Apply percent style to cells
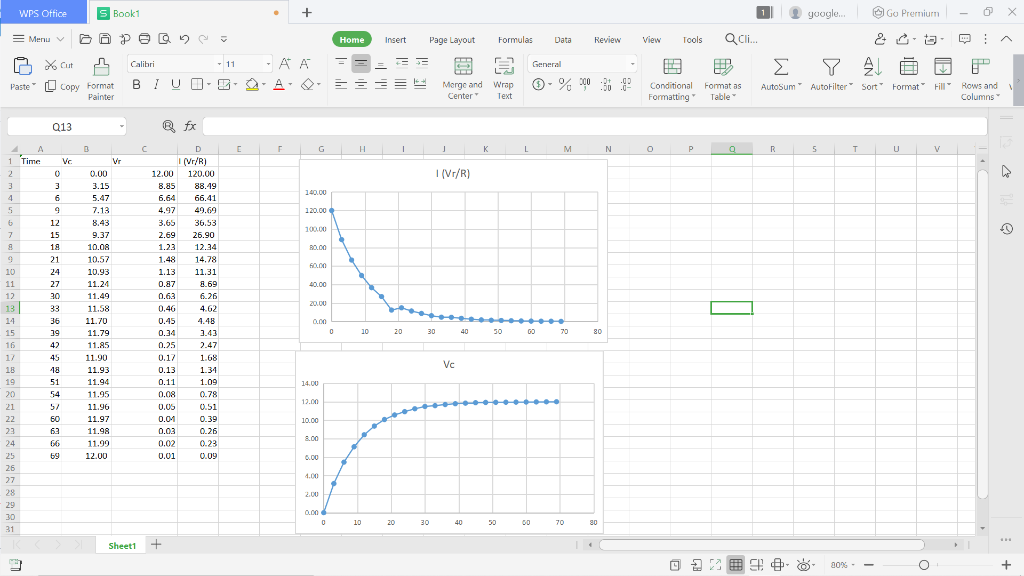 565,84
